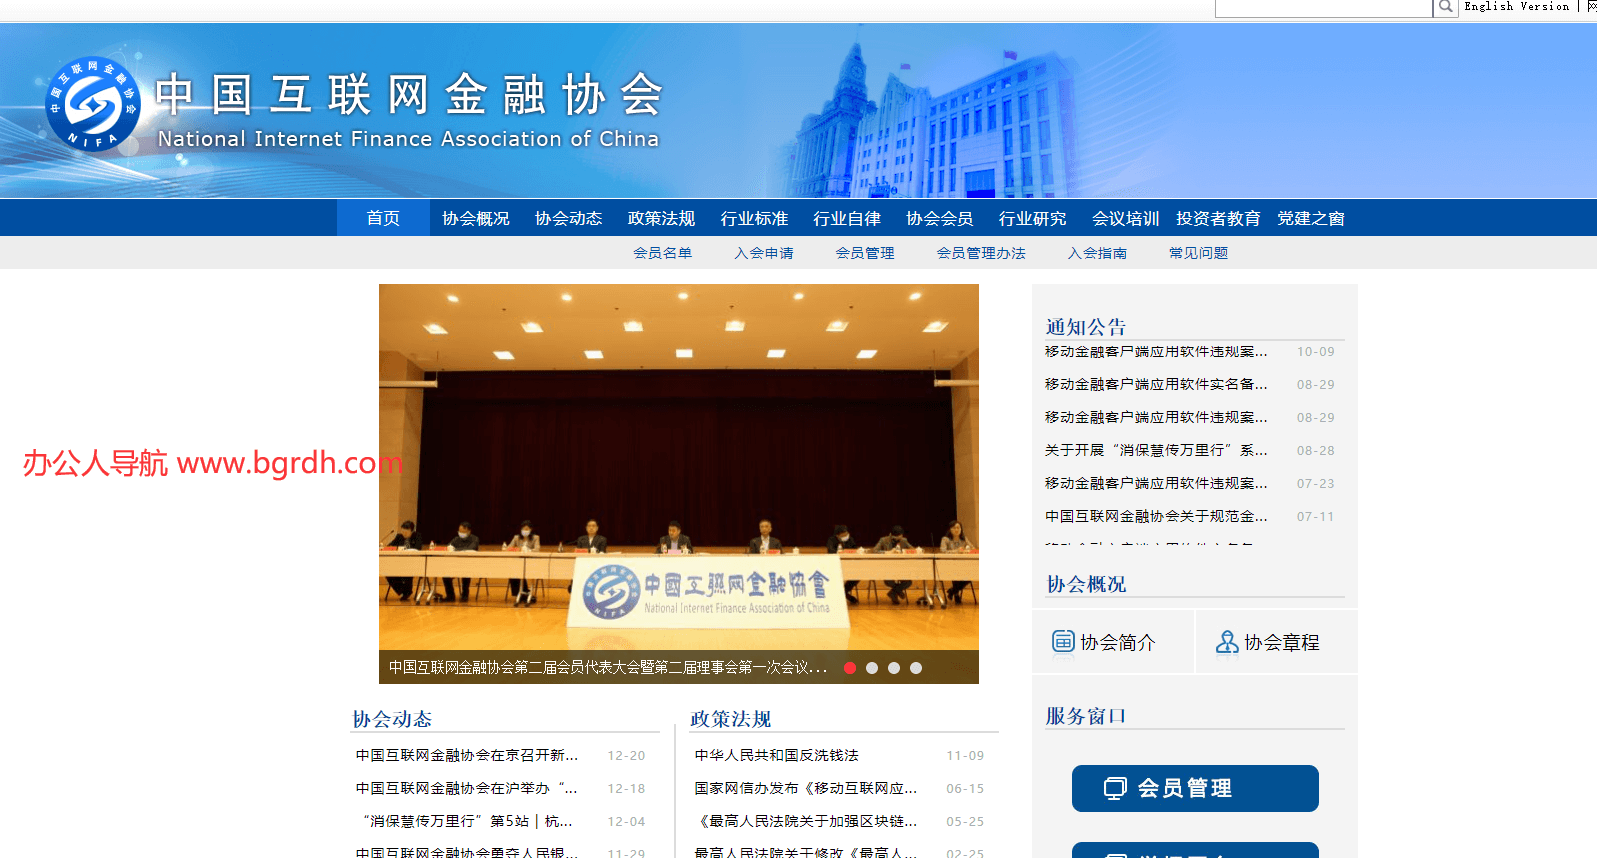
Task: Open the 行业研究 menu
Action: click(x=1033, y=218)
